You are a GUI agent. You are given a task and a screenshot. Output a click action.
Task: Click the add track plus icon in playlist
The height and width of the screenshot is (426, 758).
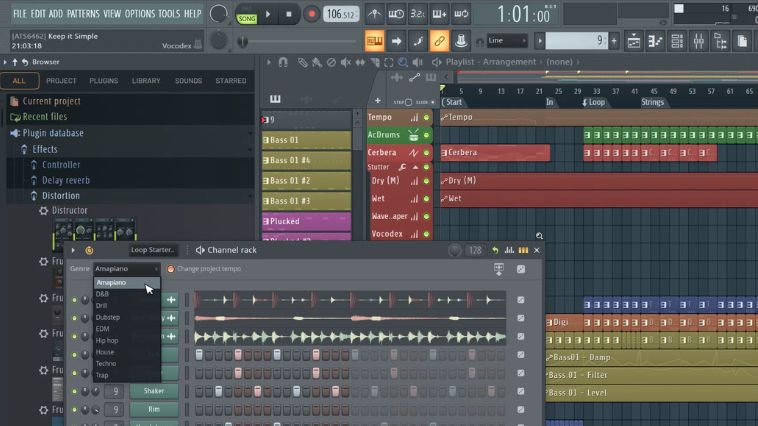[377, 101]
